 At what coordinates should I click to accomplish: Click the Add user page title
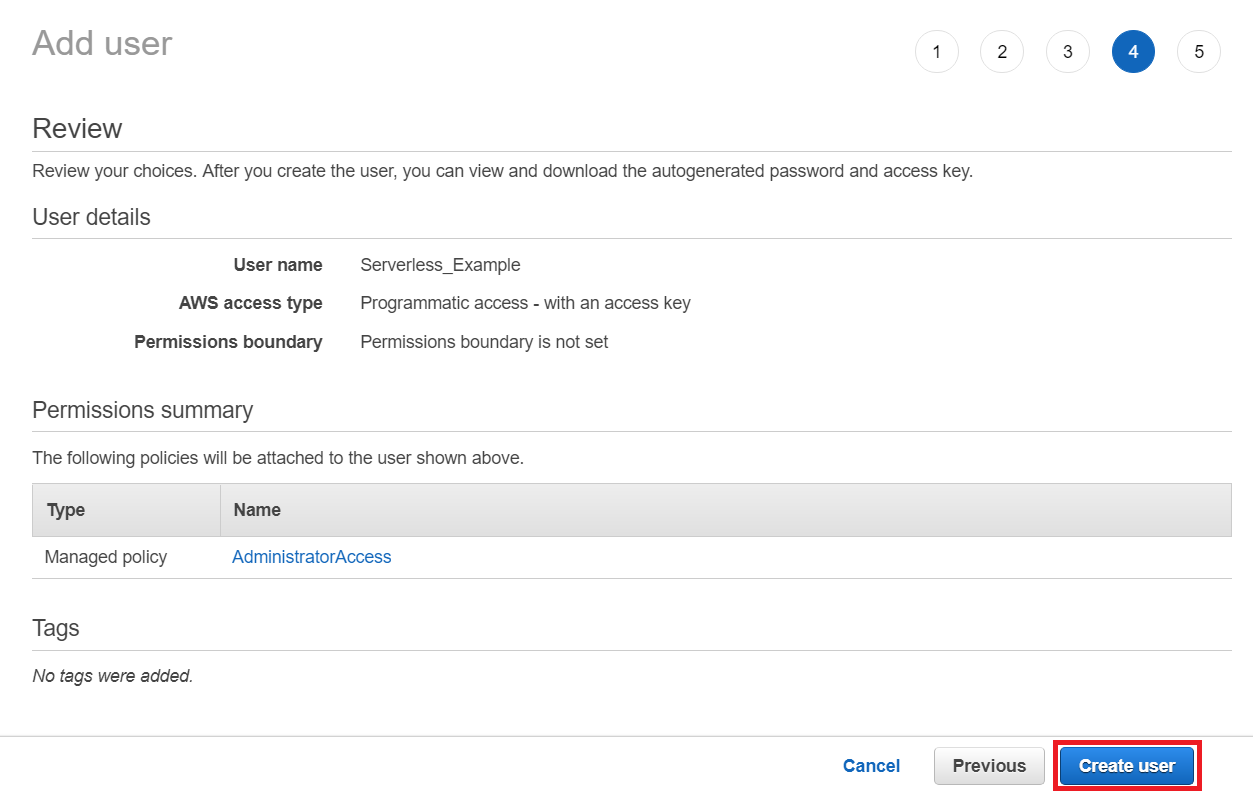(102, 43)
